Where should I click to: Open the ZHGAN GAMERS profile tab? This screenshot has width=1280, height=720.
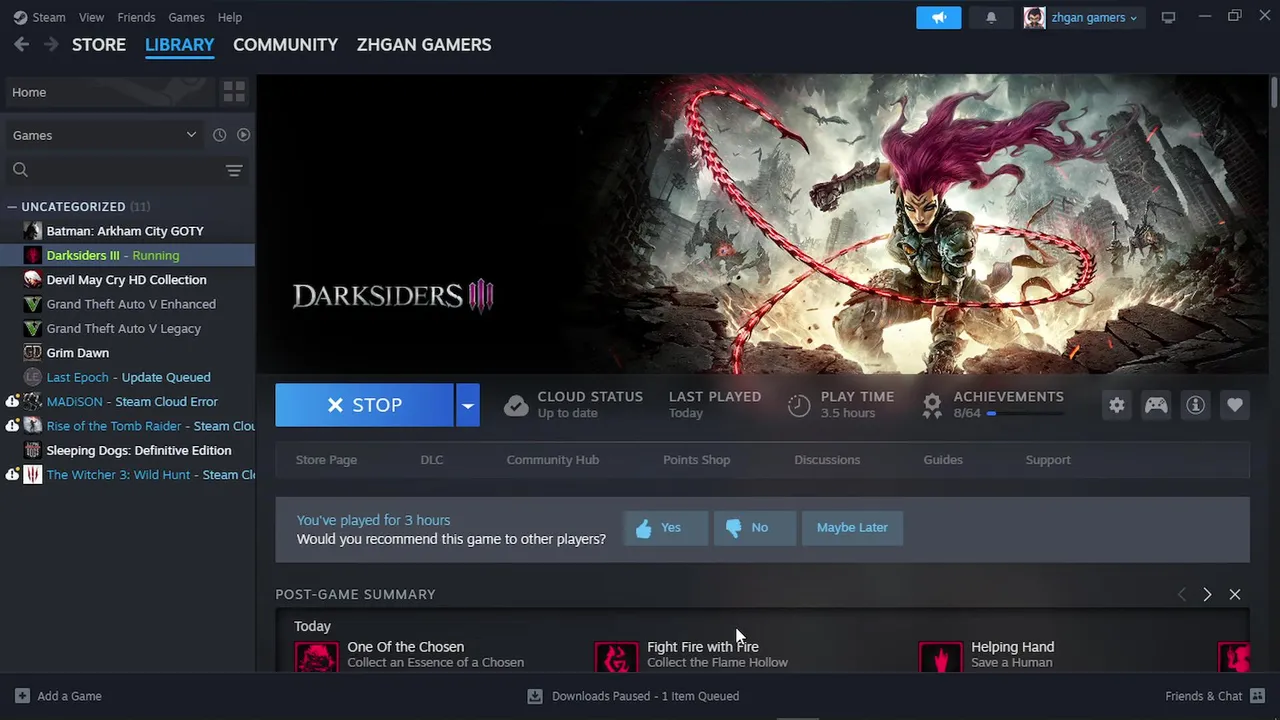tap(424, 45)
